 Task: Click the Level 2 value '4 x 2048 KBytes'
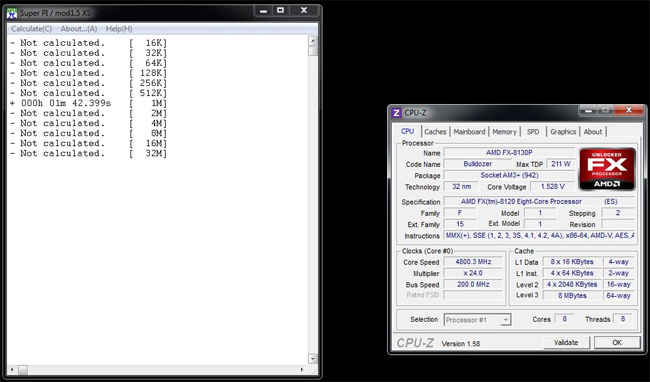click(572, 284)
